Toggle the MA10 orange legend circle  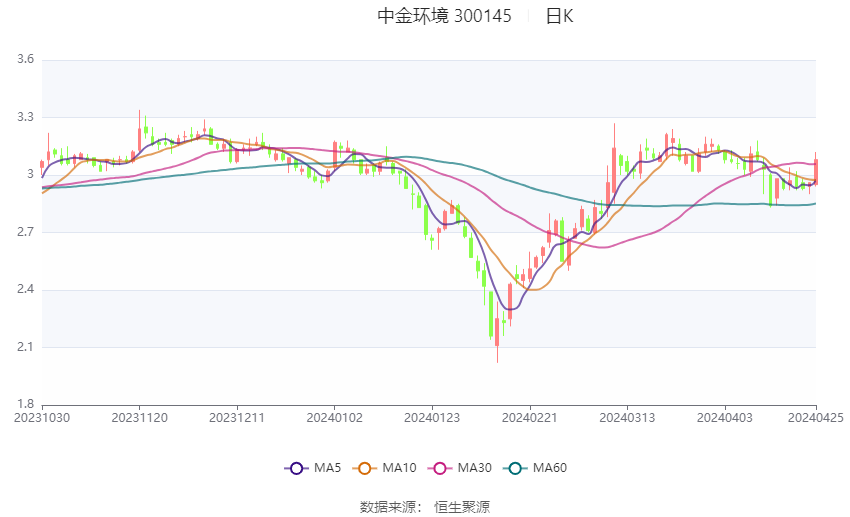364,468
